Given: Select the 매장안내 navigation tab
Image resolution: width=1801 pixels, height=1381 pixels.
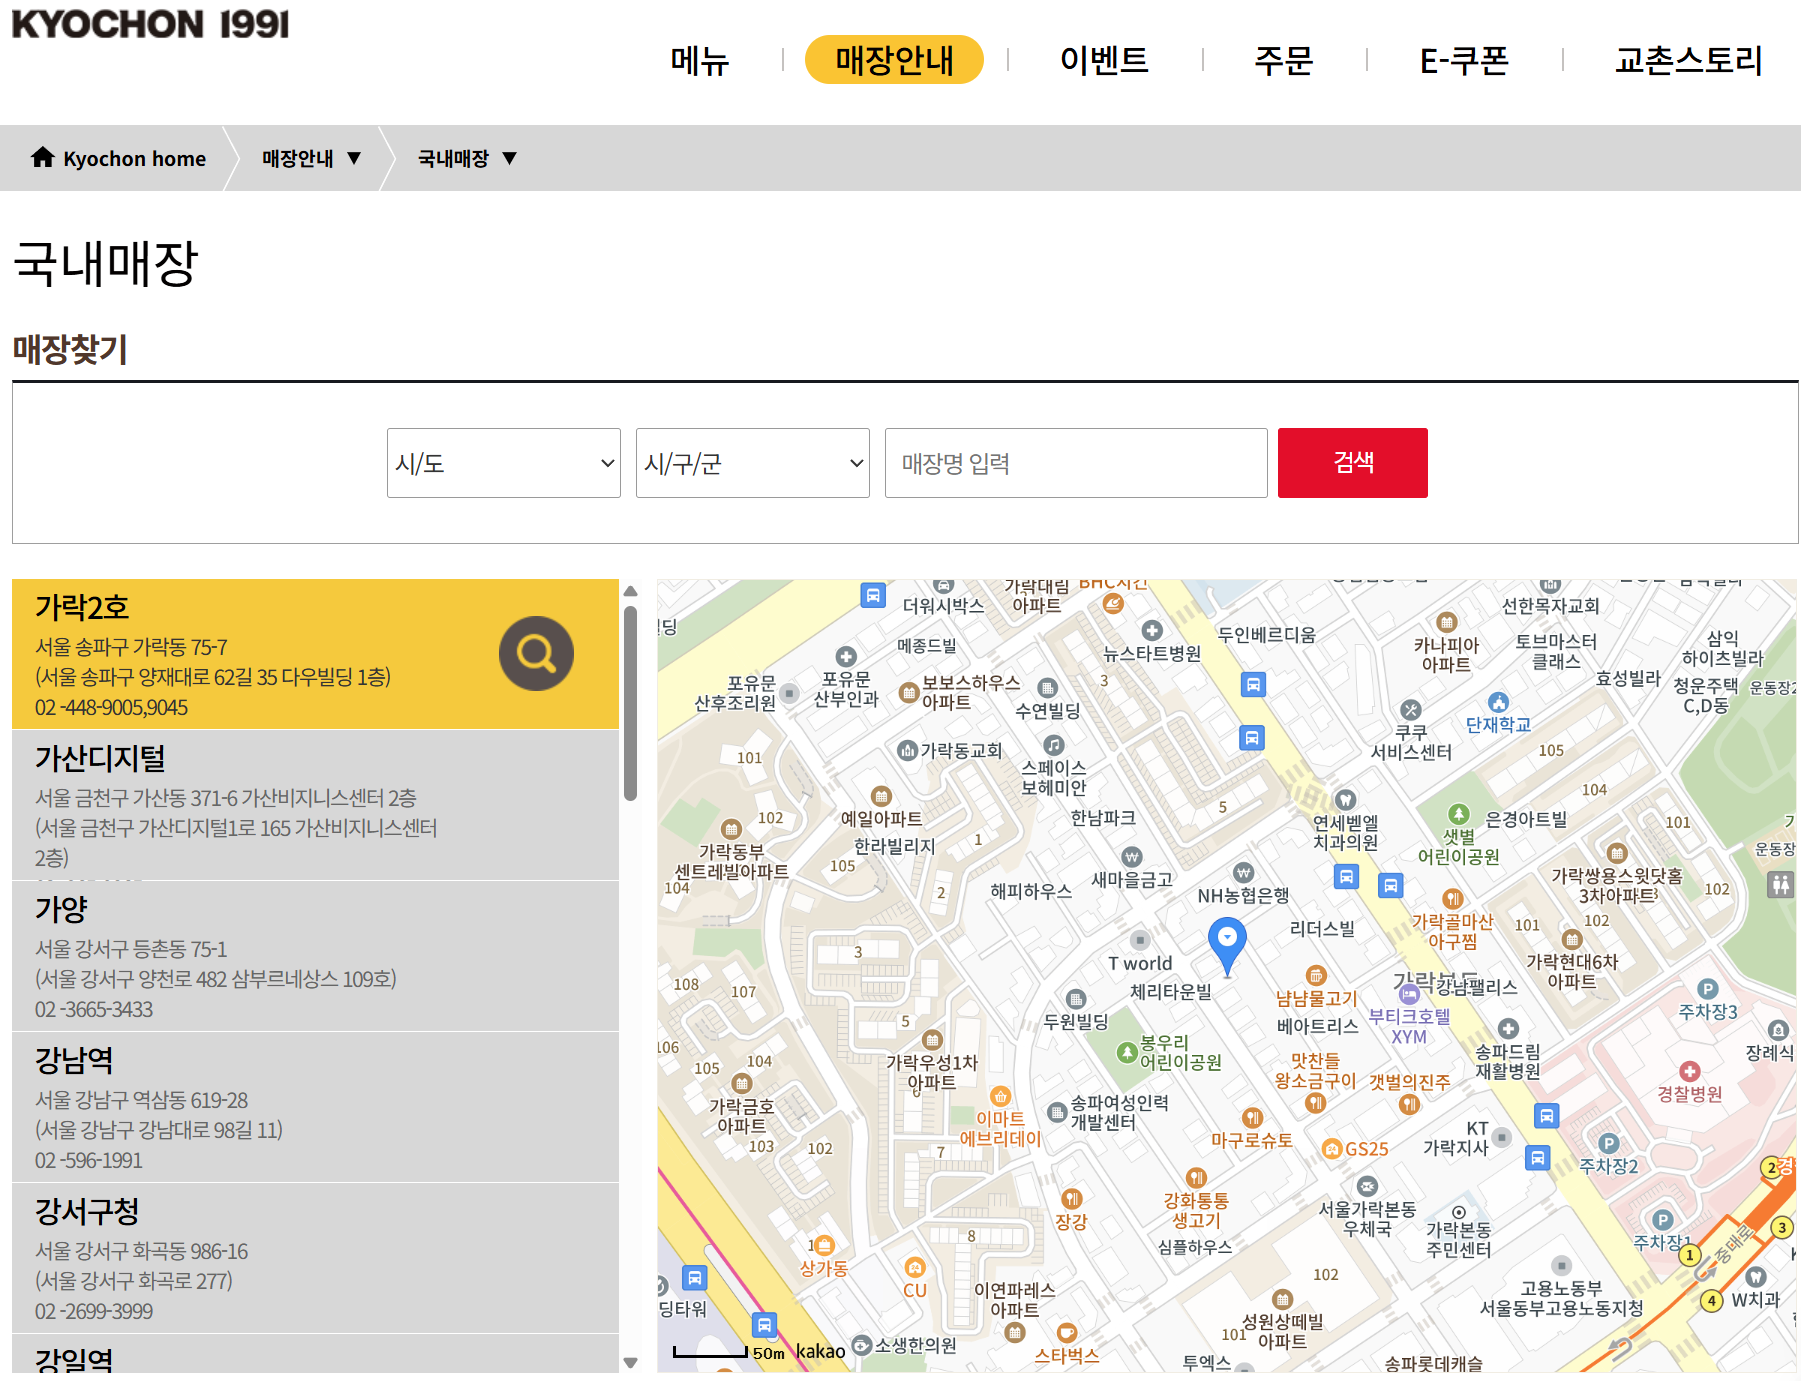Looking at the screenshot, I should click(894, 60).
